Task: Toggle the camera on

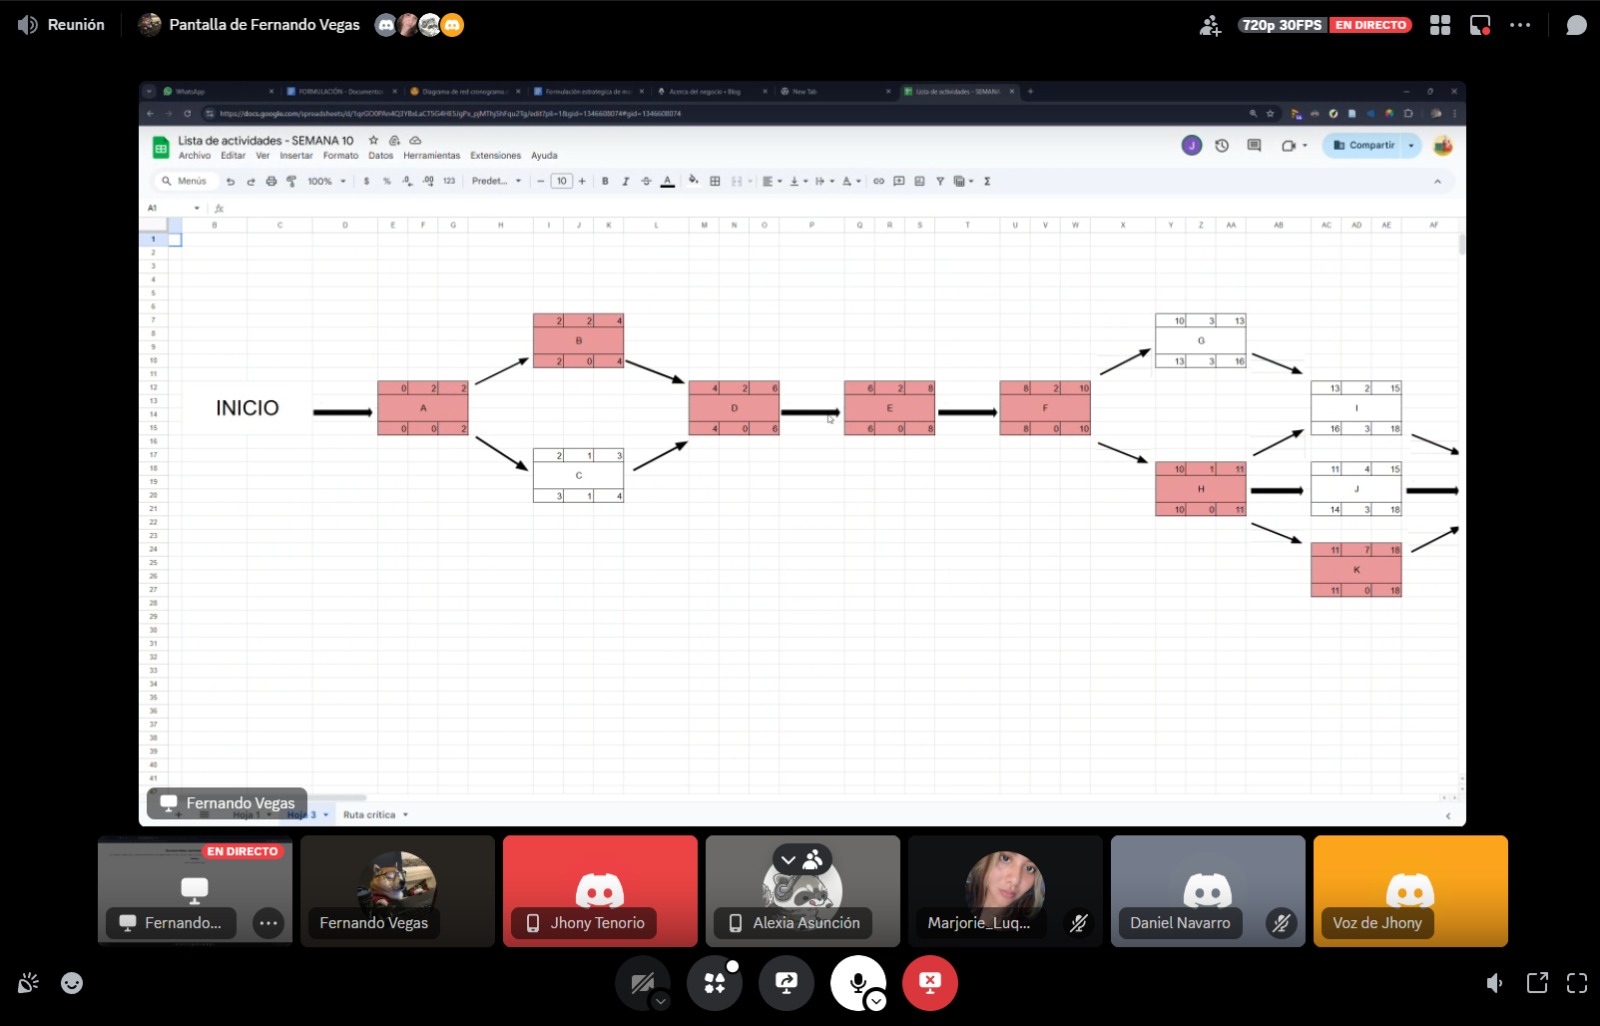Action: (x=641, y=983)
